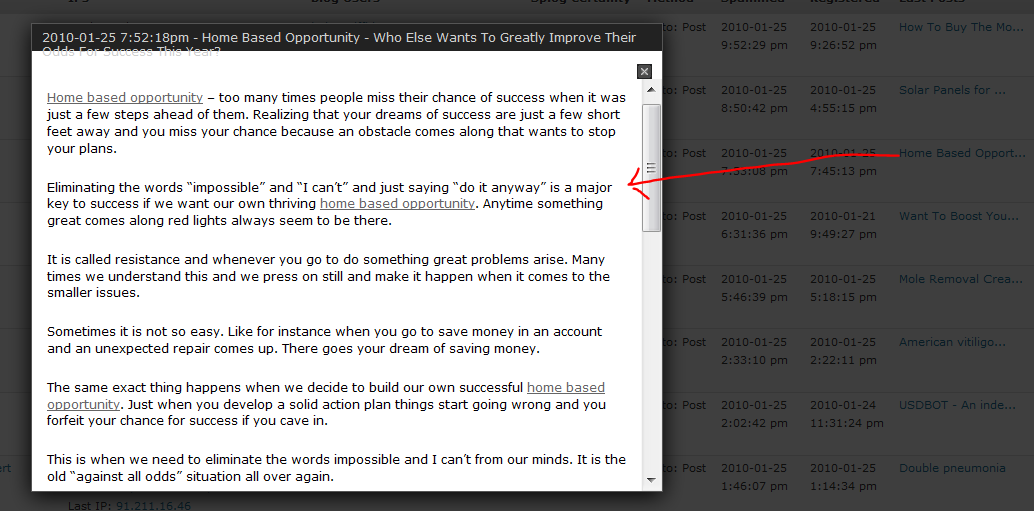Select spammed time '5:46:39 pm'
Image resolution: width=1034 pixels, height=511 pixels.
(x=754, y=297)
